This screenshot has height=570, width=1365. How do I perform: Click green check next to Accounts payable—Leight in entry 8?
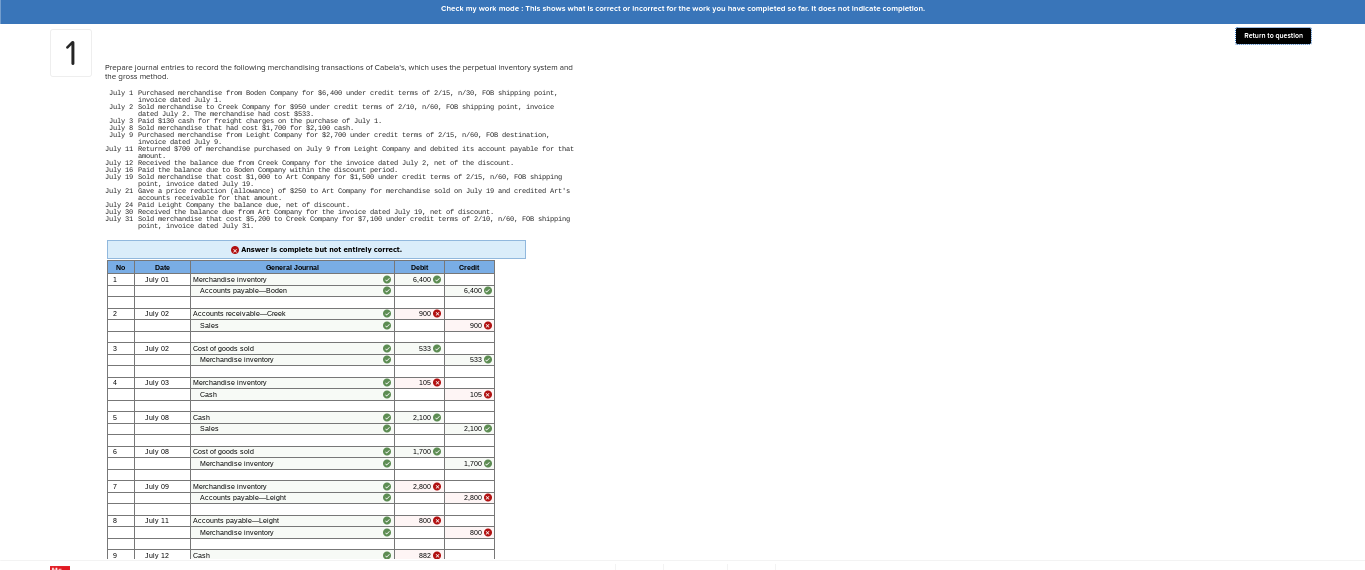[387, 521]
